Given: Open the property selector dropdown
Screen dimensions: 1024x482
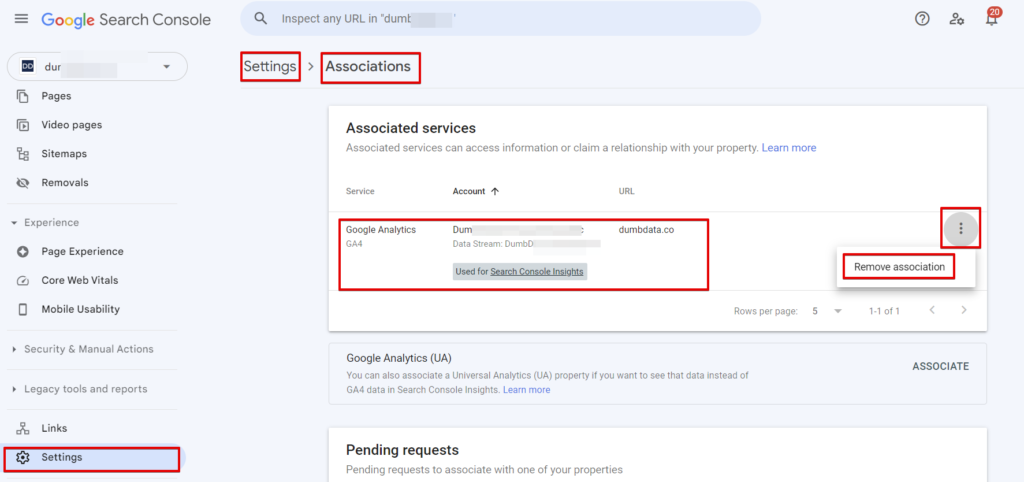Looking at the screenshot, I should coord(97,67).
